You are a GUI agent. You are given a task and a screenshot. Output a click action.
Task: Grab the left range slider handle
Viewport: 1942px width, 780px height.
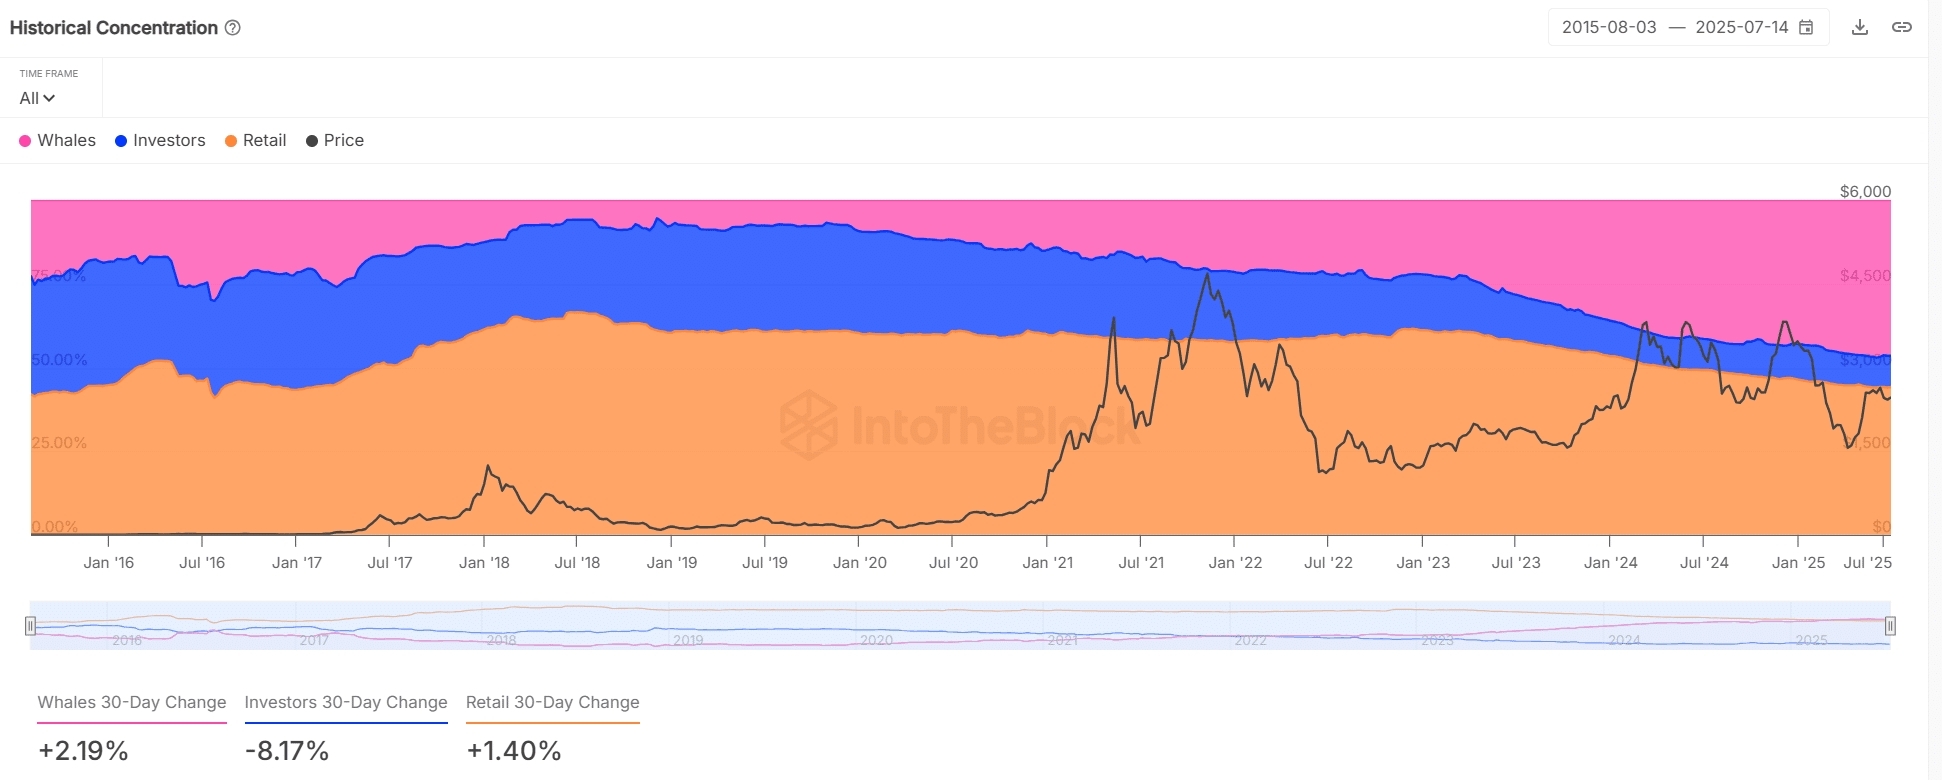coord(30,626)
